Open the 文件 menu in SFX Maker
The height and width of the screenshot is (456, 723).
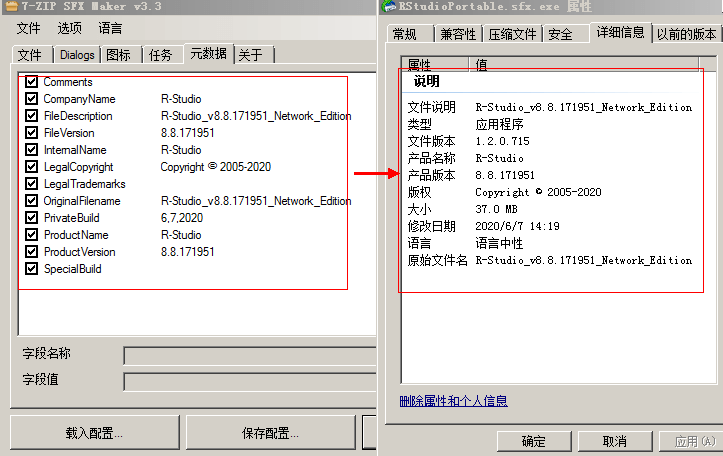pyautogui.click(x=29, y=28)
